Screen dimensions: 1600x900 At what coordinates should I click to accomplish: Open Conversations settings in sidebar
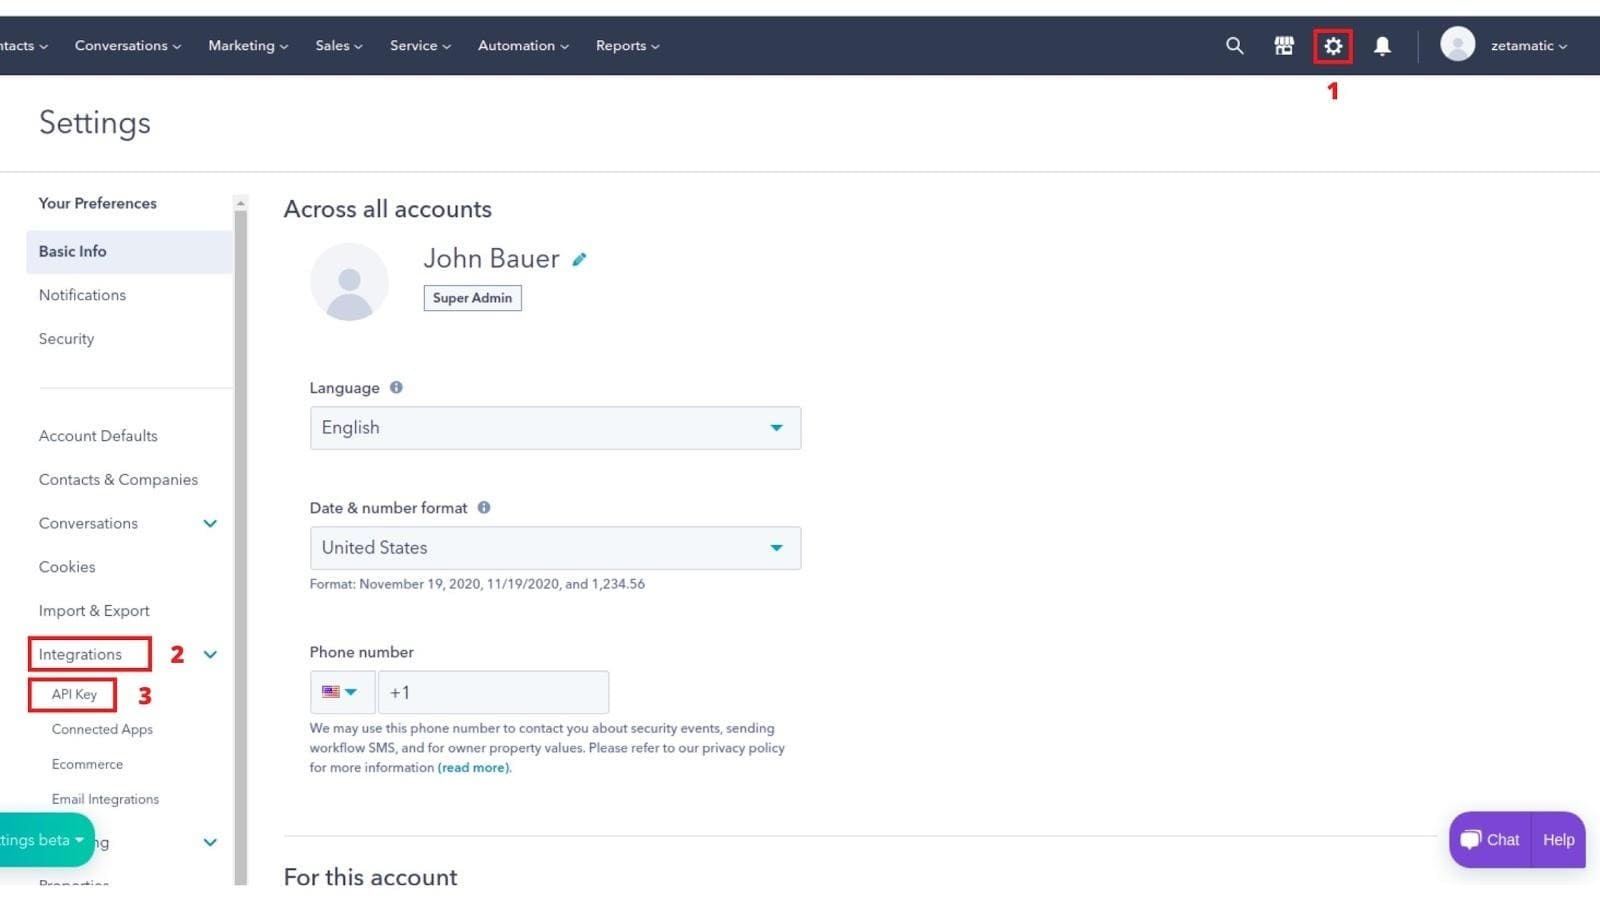(88, 524)
